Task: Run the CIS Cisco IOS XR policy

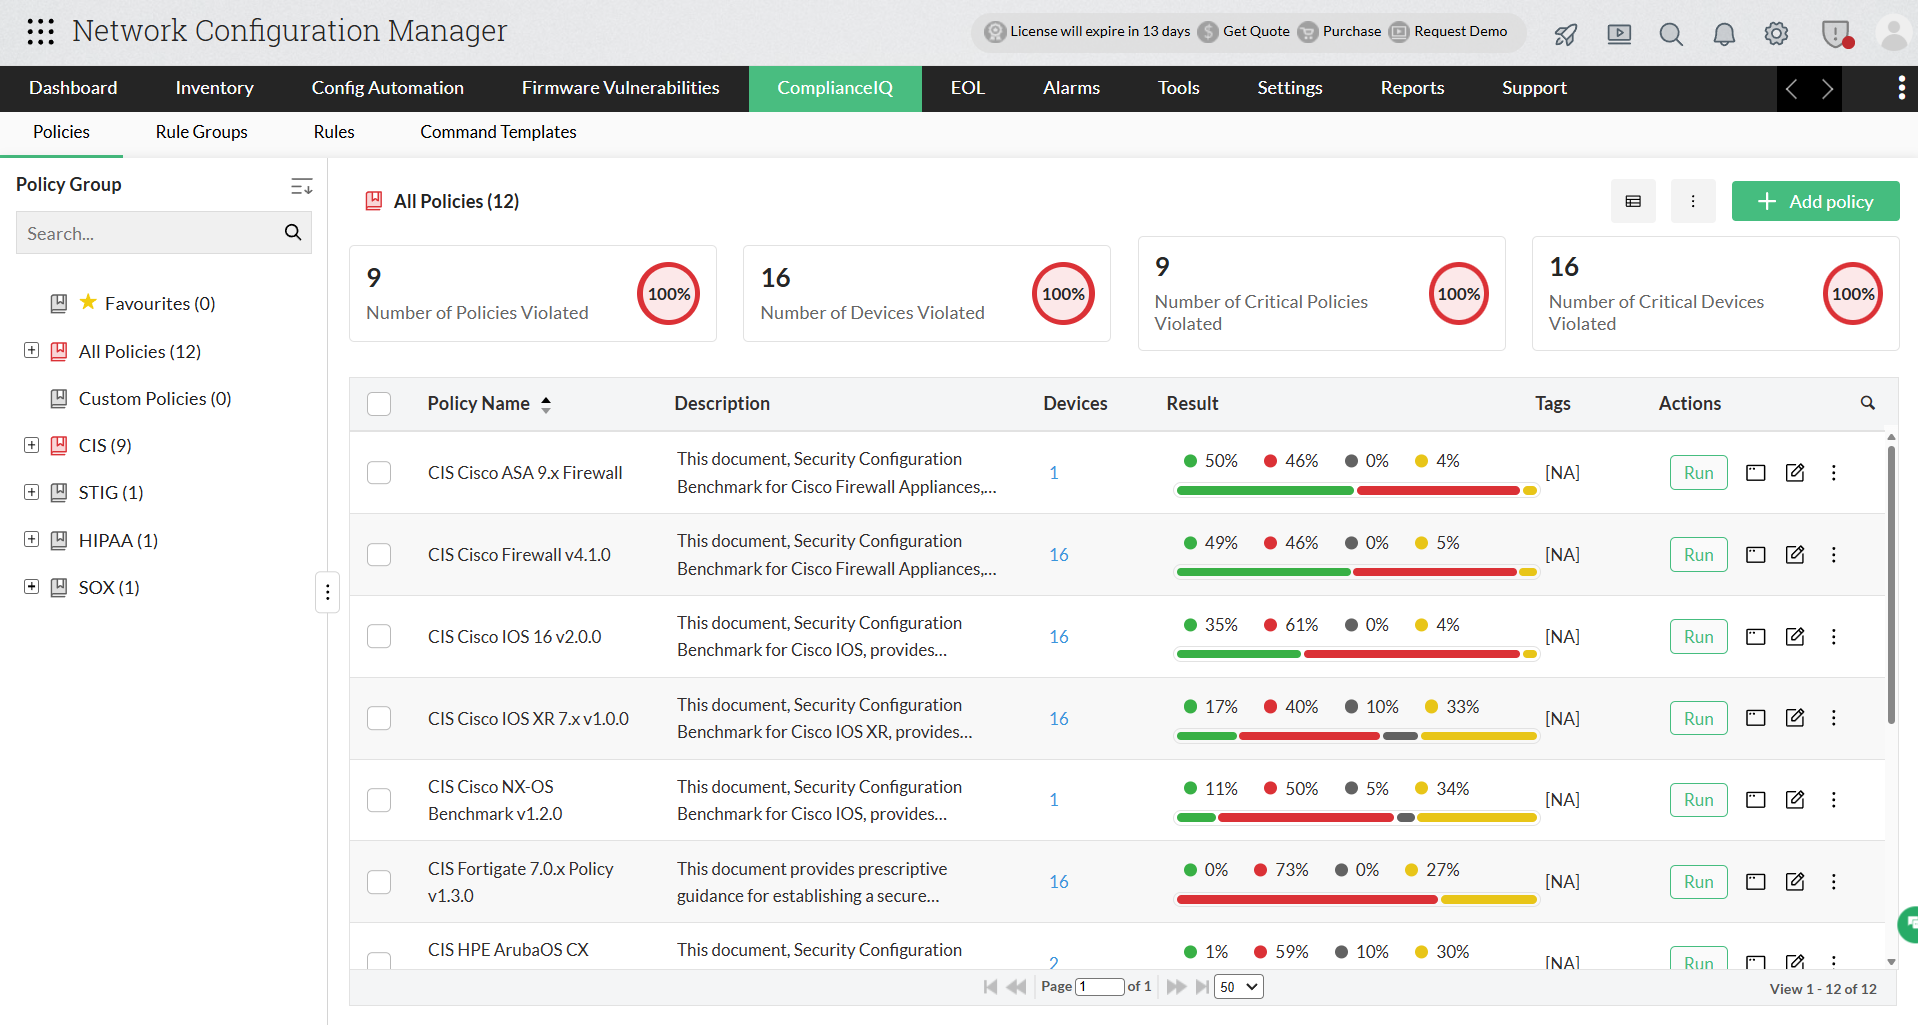Action: tap(1698, 717)
